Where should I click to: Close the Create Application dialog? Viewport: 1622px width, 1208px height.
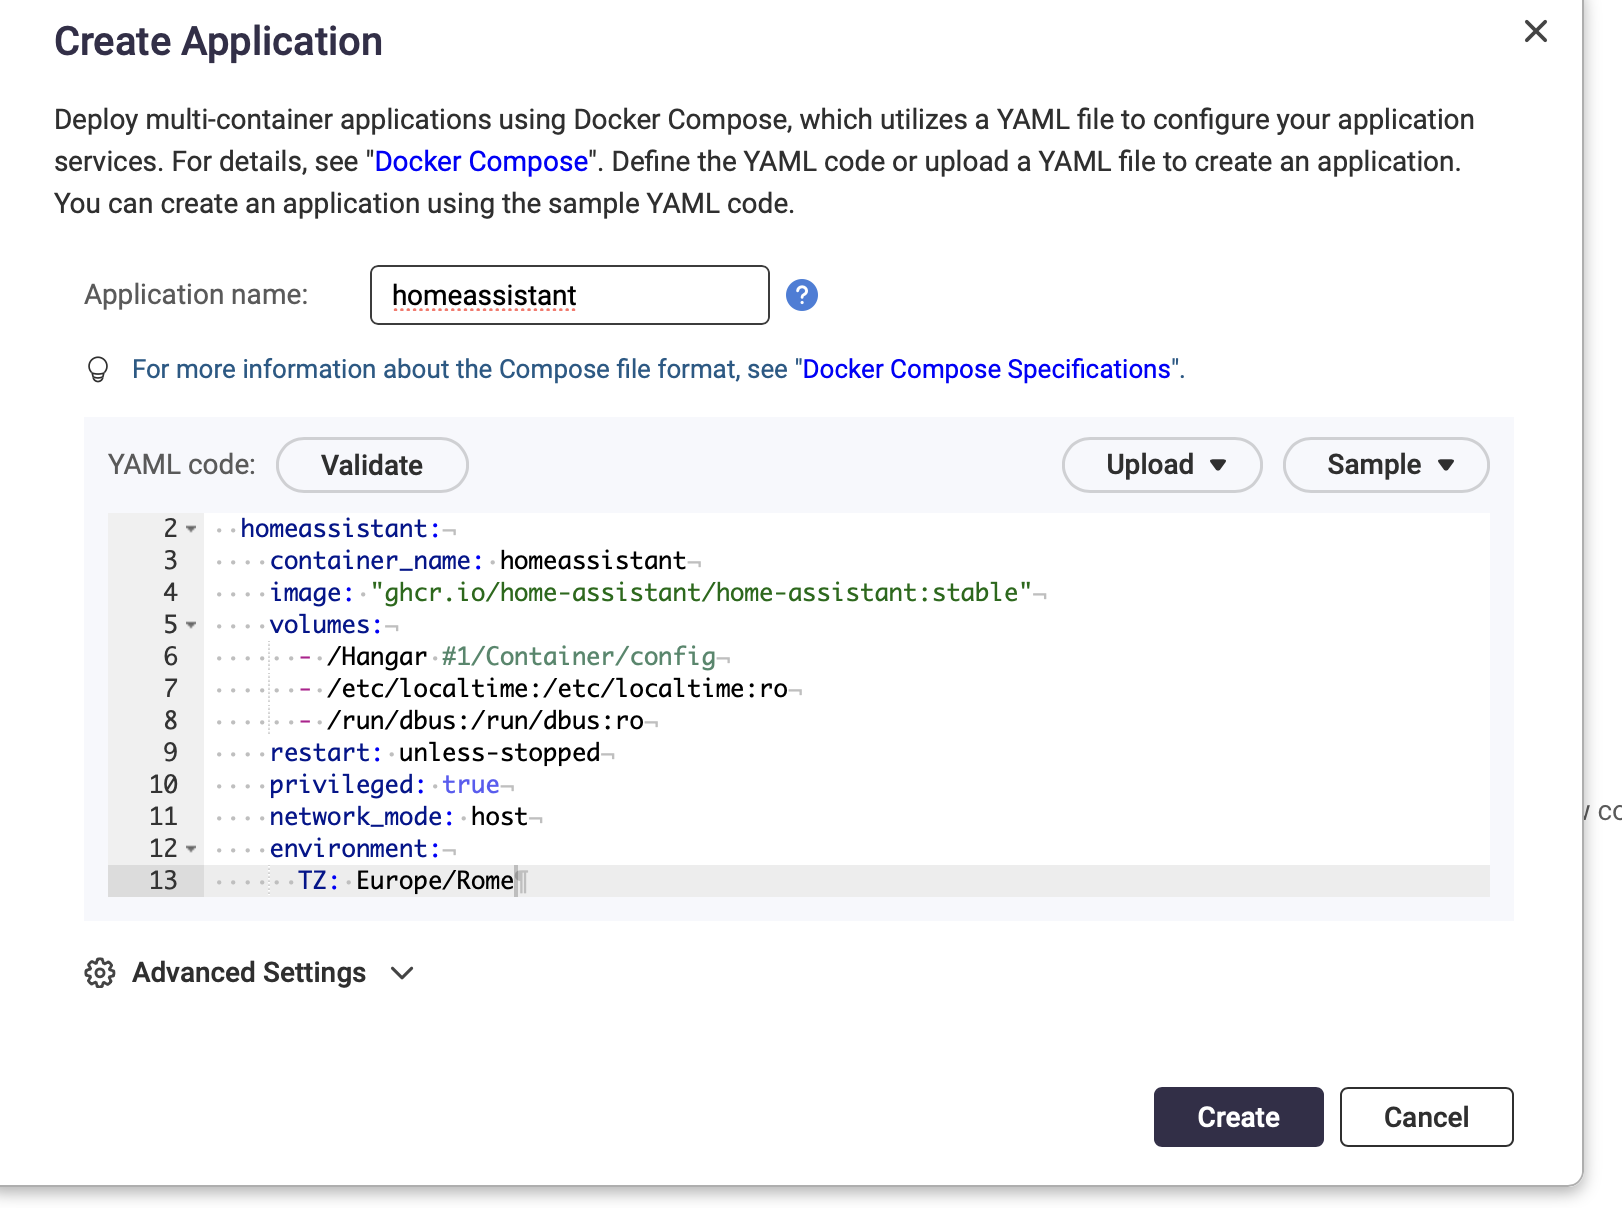pyautogui.click(x=1535, y=32)
